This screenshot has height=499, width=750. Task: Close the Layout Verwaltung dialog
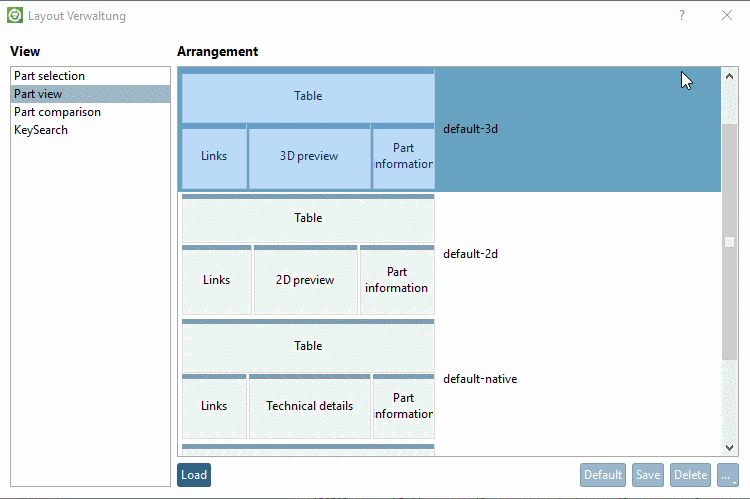click(x=727, y=15)
